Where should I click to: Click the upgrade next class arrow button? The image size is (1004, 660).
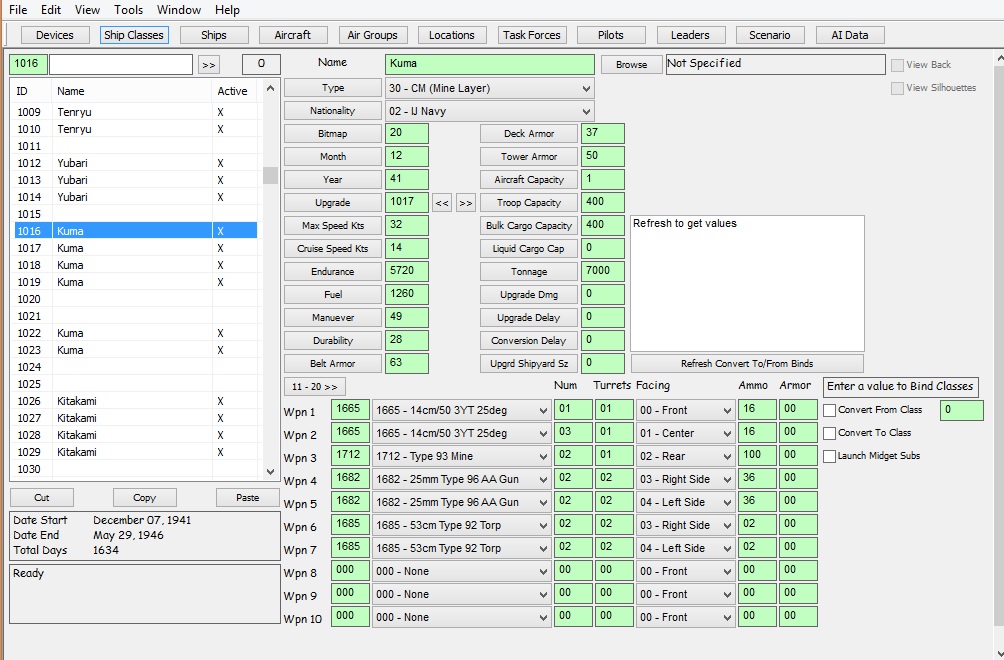465,203
